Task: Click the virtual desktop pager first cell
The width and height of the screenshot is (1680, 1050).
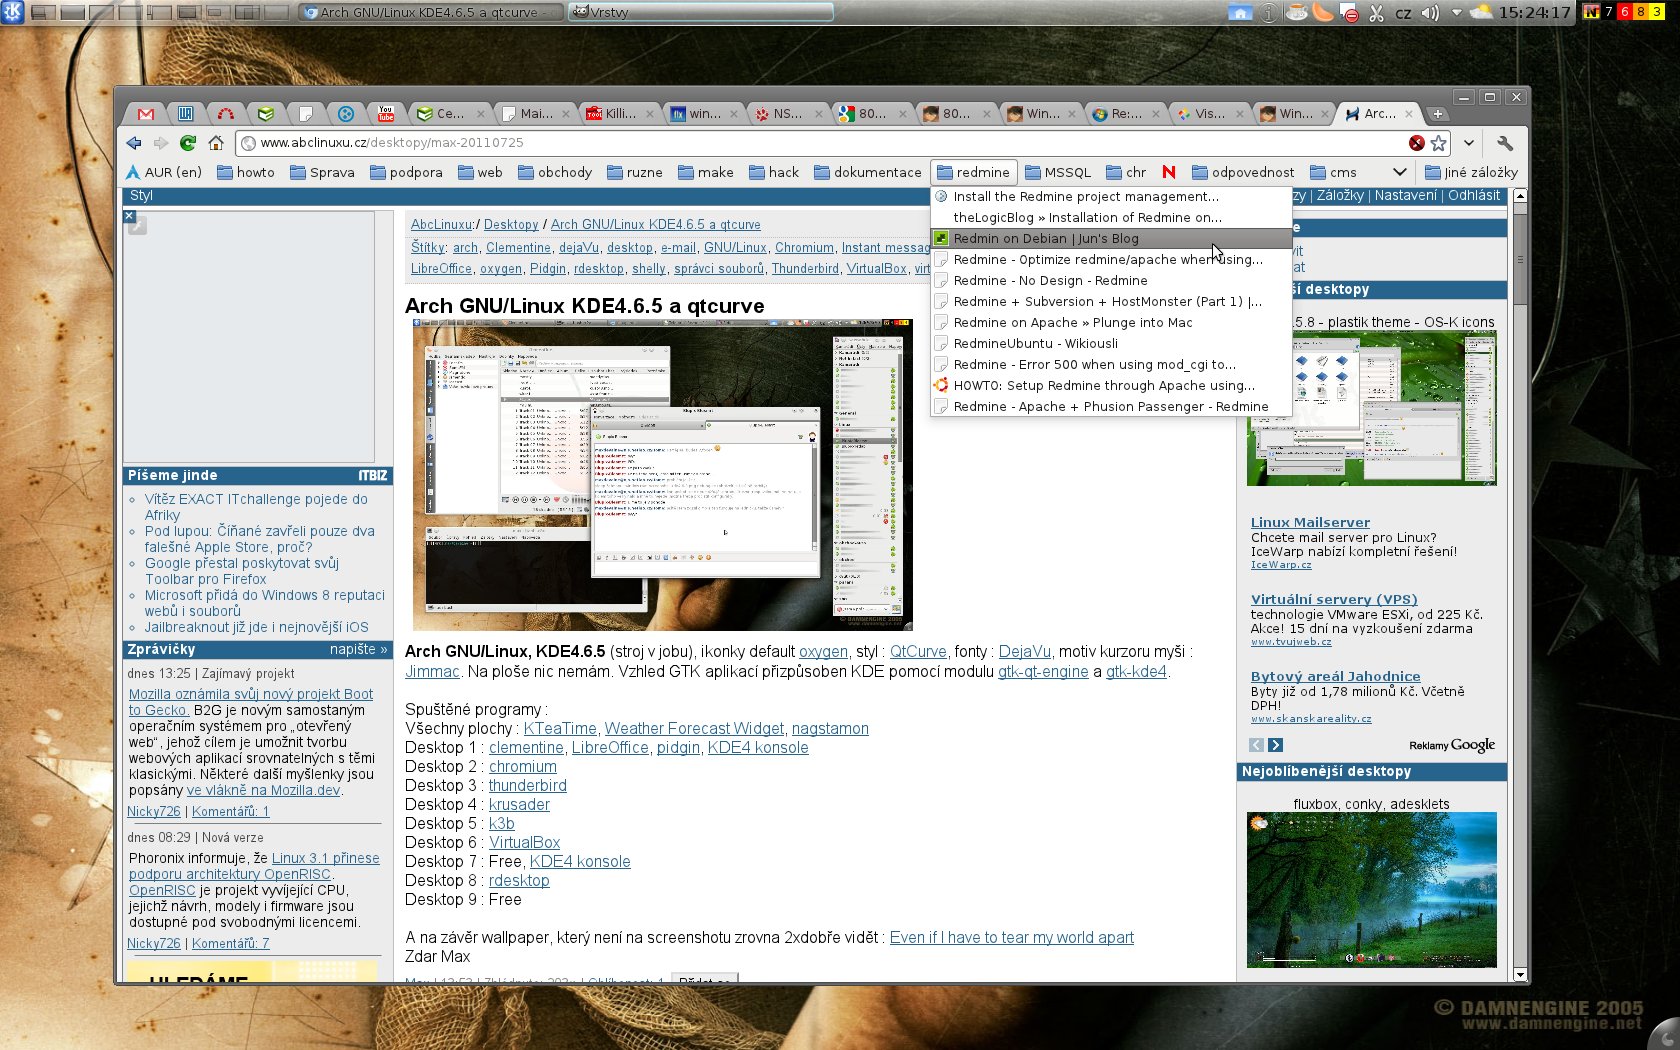Action: (x=43, y=12)
